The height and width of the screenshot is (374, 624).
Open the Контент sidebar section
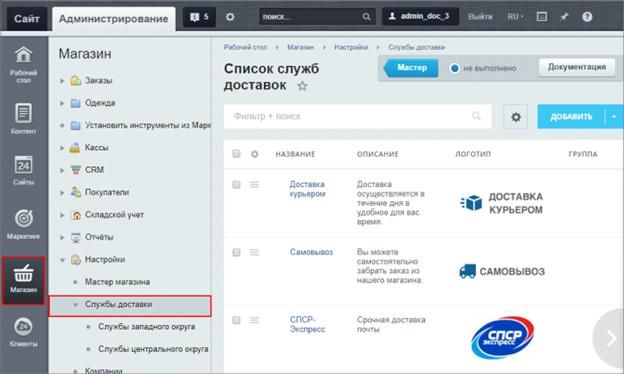(x=23, y=118)
